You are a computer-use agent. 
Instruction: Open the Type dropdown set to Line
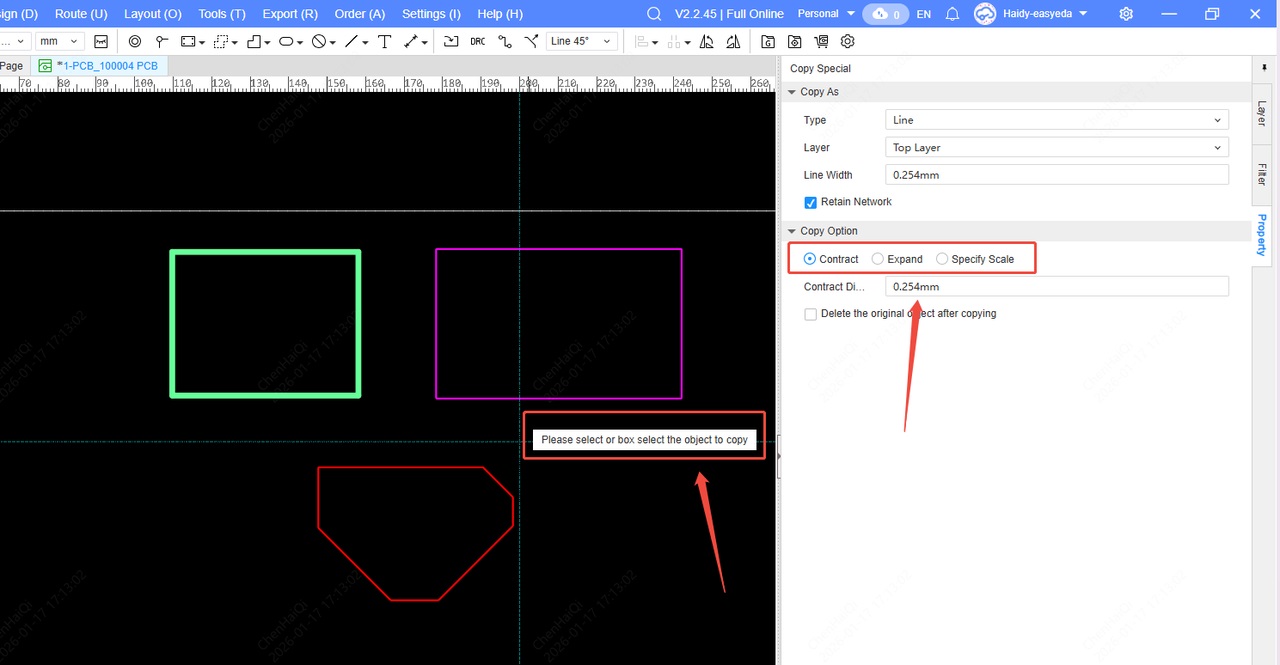(x=1056, y=120)
